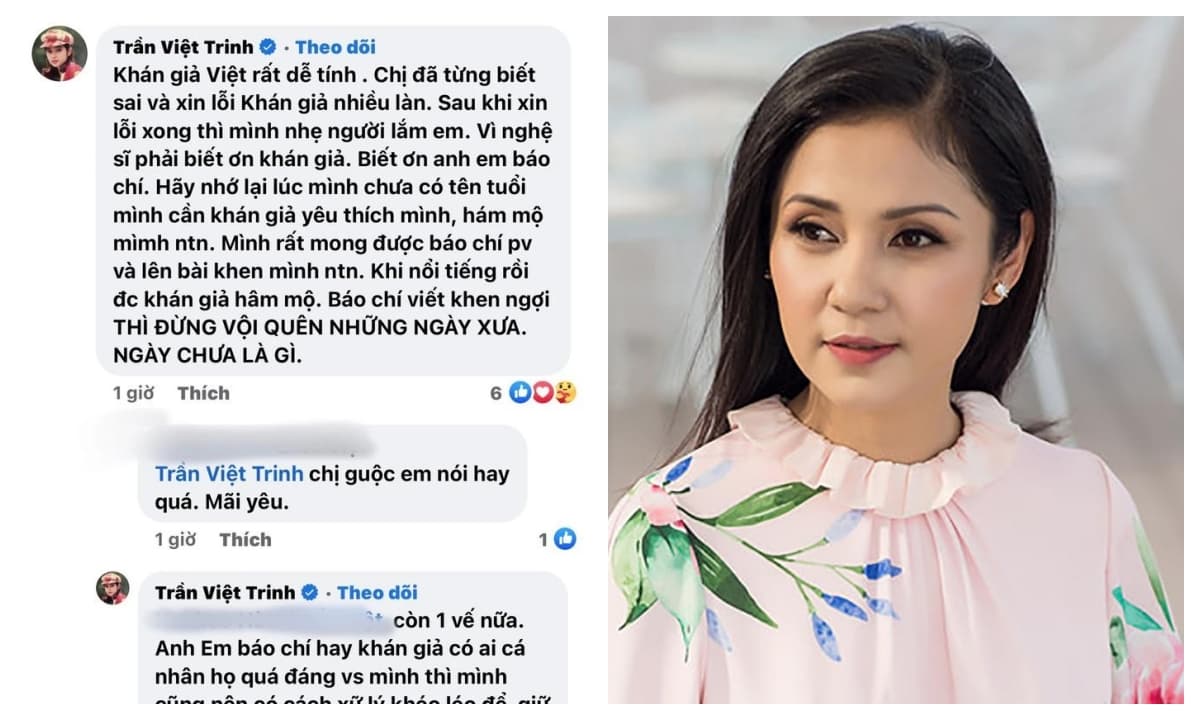Screen dimensions: 1200x720
Task: Like the reply comment using Thích
Action: click(x=245, y=539)
